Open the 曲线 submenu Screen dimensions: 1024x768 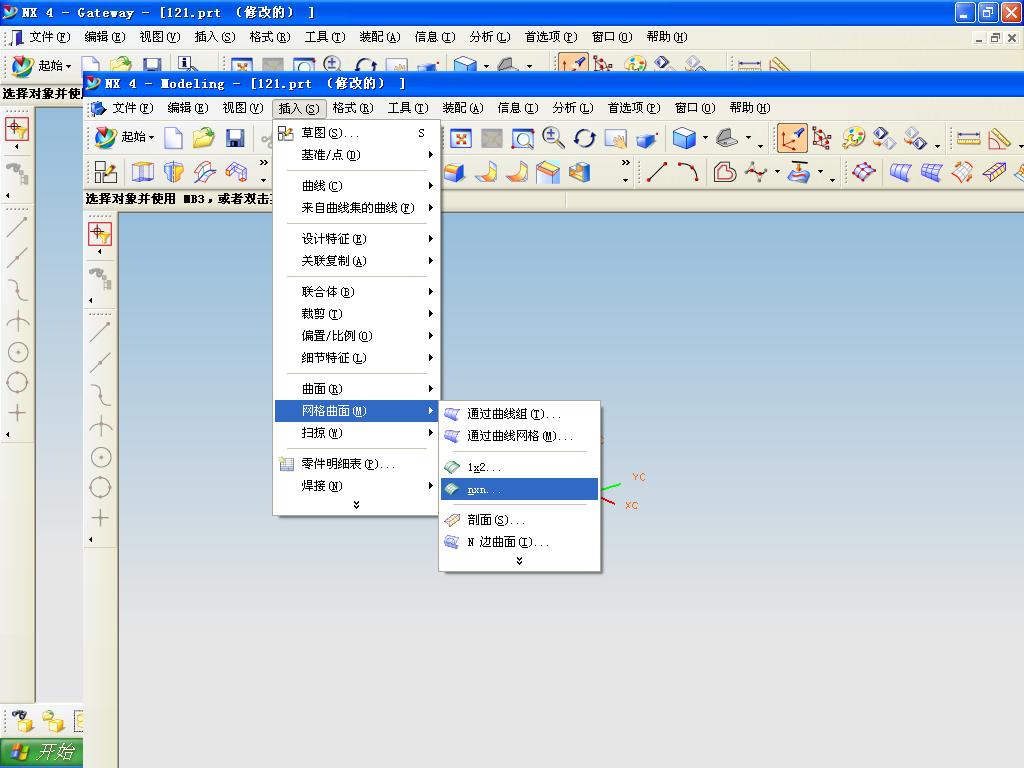[357, 186]
